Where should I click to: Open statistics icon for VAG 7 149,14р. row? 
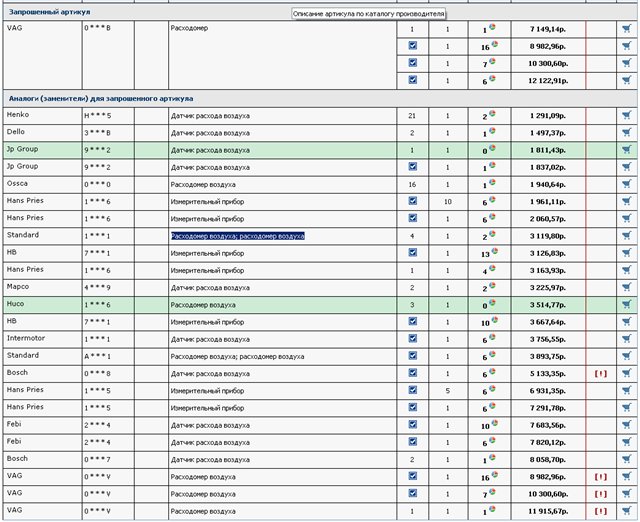(492, 27)
